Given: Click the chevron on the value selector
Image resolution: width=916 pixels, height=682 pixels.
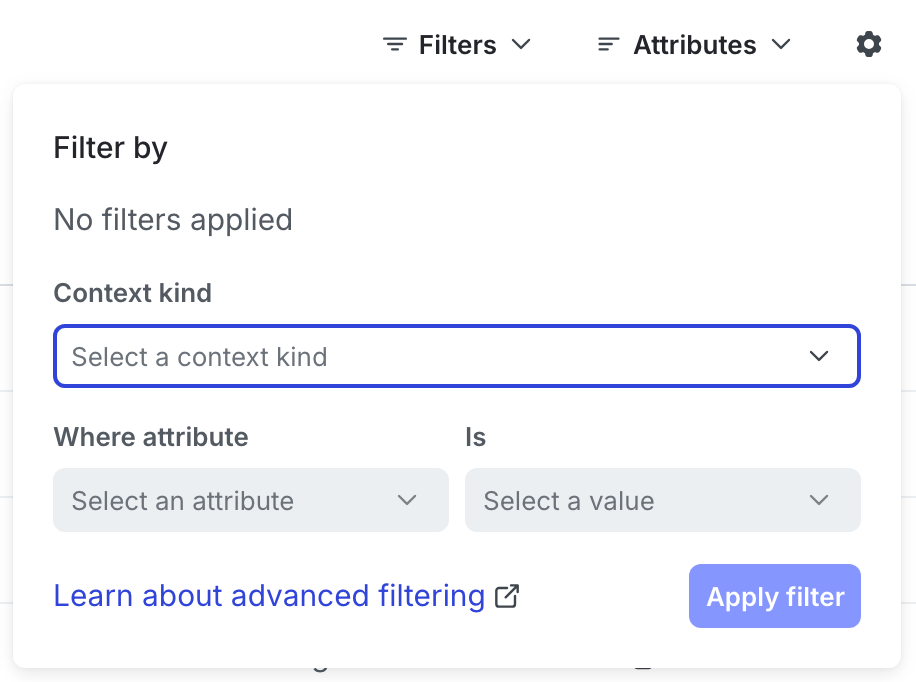Looking at the screenshot, I should (819, 500).
